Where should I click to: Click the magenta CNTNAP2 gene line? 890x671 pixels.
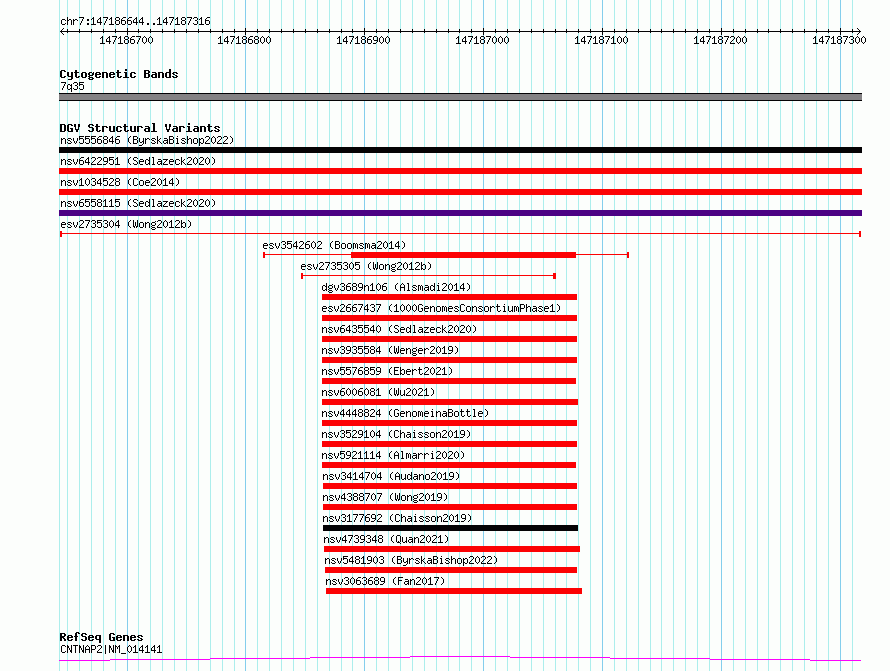(x=460, y=659)
